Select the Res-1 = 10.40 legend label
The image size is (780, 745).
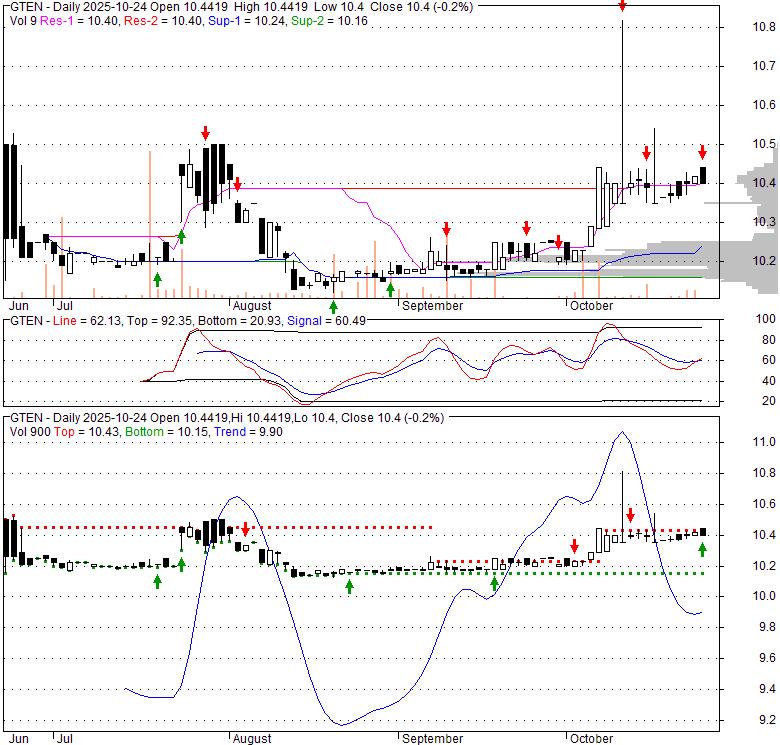click(x=70, y=20)
